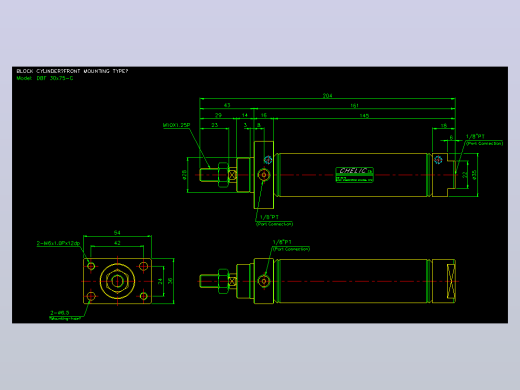Click the 2-ø6.5 mounting hole callout
The width and height of the screenshot is (520, 390).
point(60,313)
